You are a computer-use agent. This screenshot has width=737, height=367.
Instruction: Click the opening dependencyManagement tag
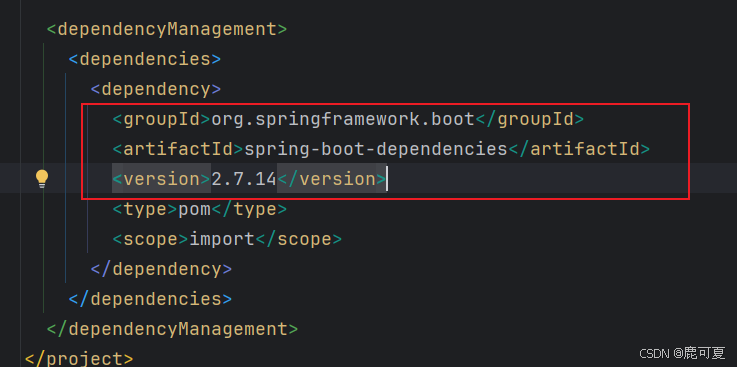[167, 30]
